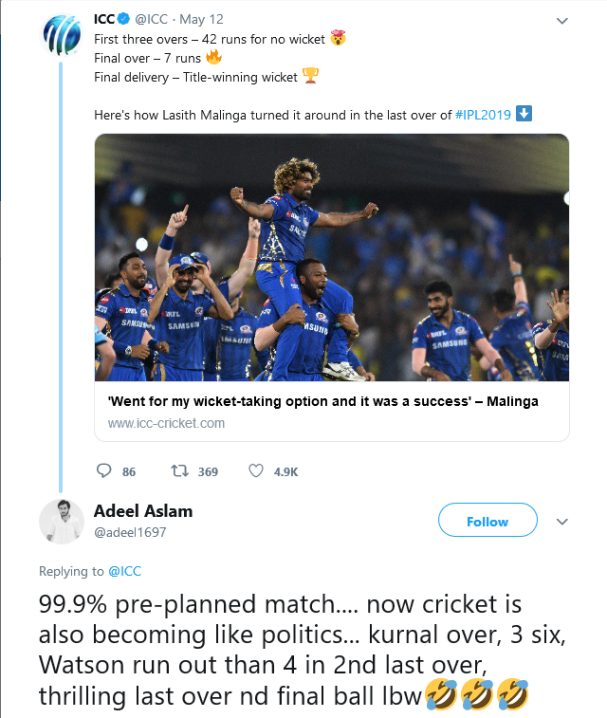
Task: Open the @ICC mention in Replying to
Action: click(125, 571)
